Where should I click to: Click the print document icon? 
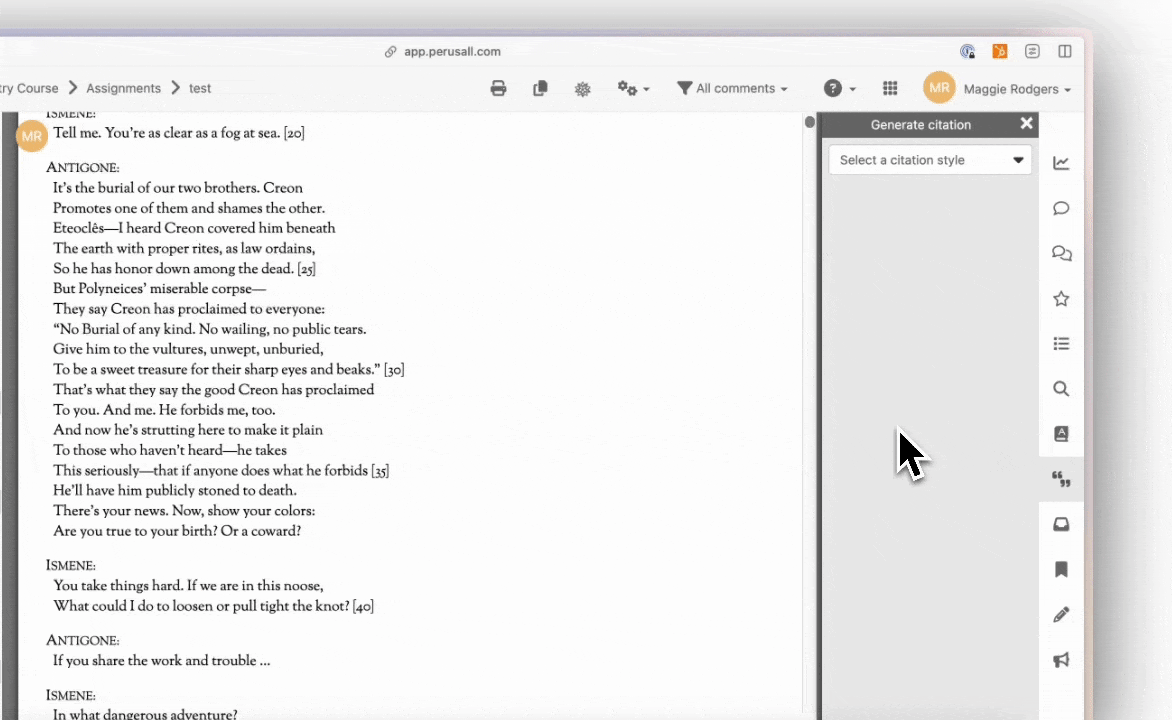498,89
